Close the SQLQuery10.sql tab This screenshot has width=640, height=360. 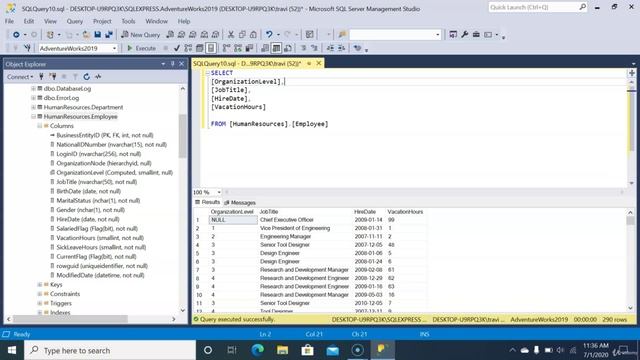[319, 63]
